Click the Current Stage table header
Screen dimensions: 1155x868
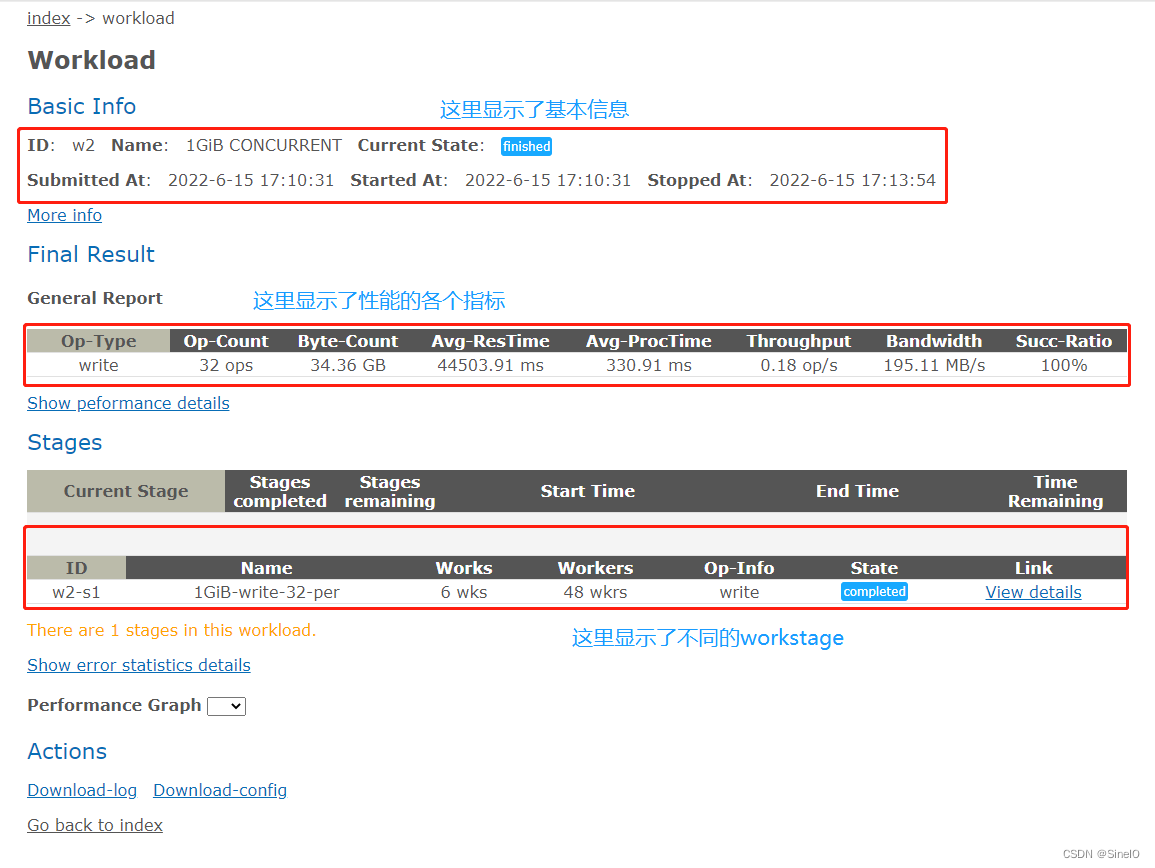click(126, 490)
